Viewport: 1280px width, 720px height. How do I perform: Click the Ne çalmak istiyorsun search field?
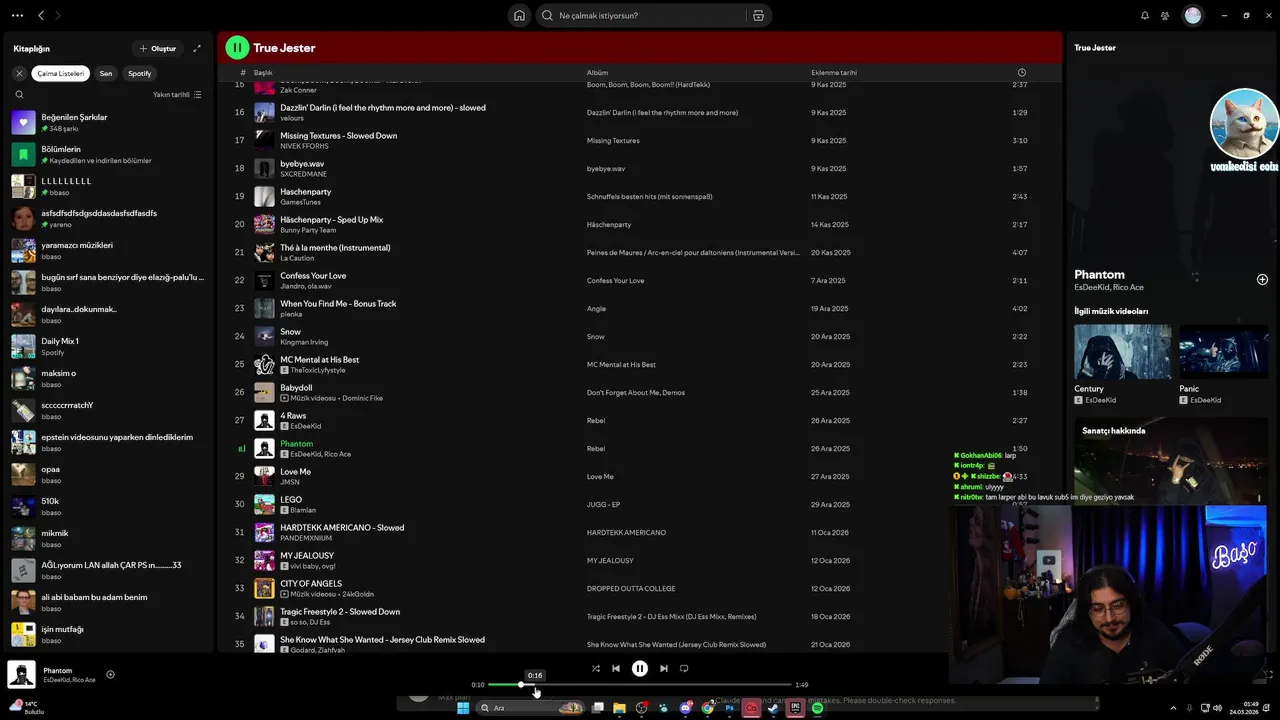[648, 15]
